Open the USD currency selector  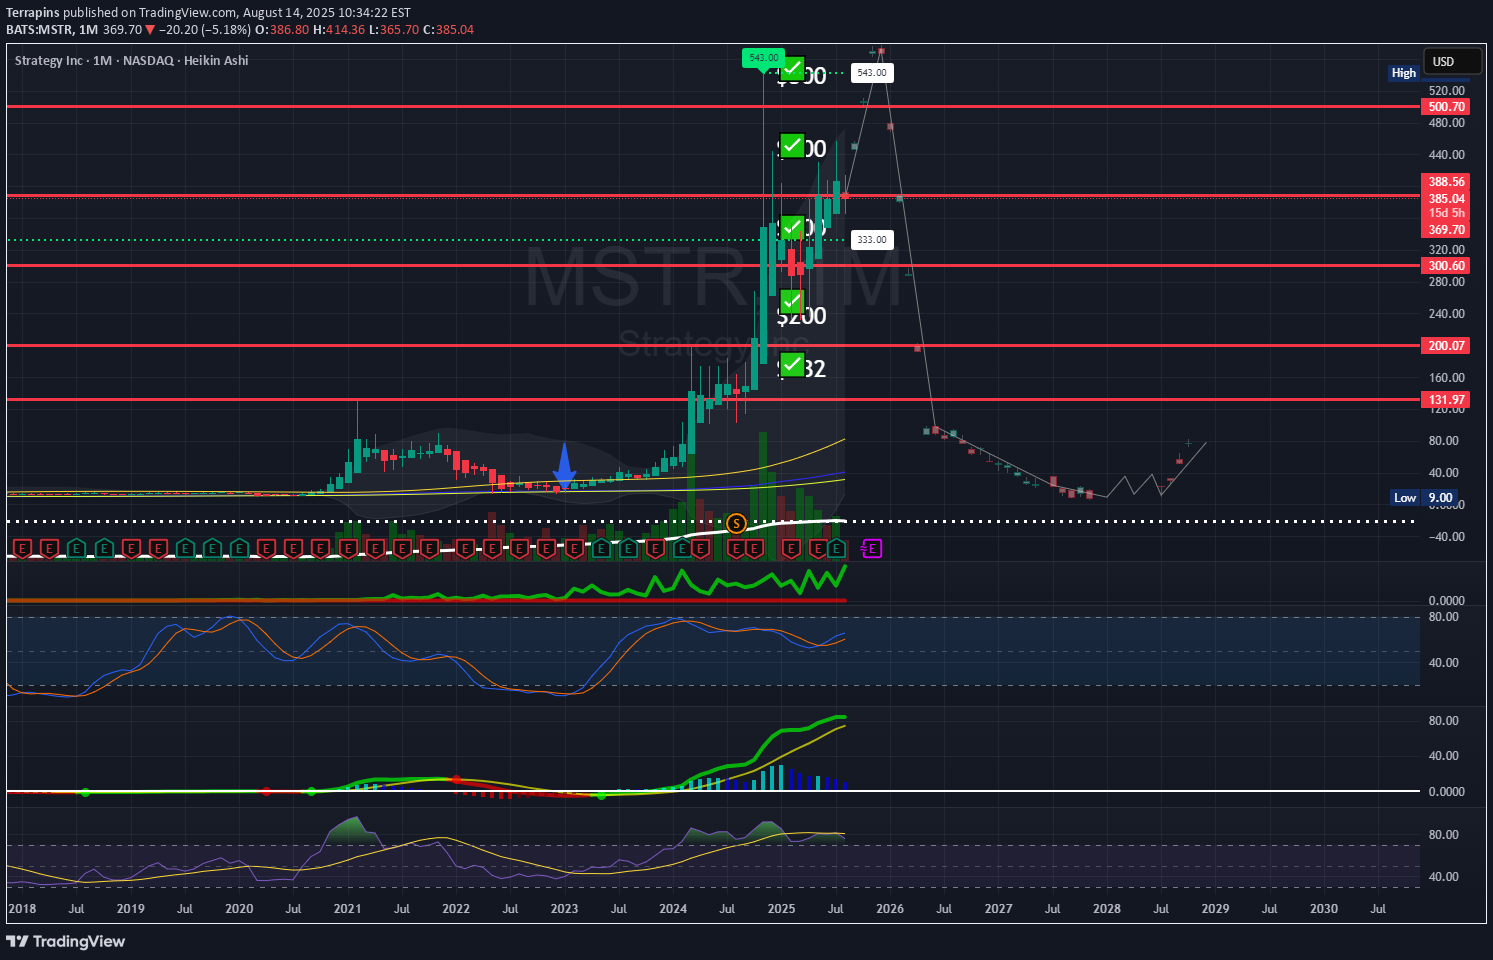click(x=1451, y=62)
